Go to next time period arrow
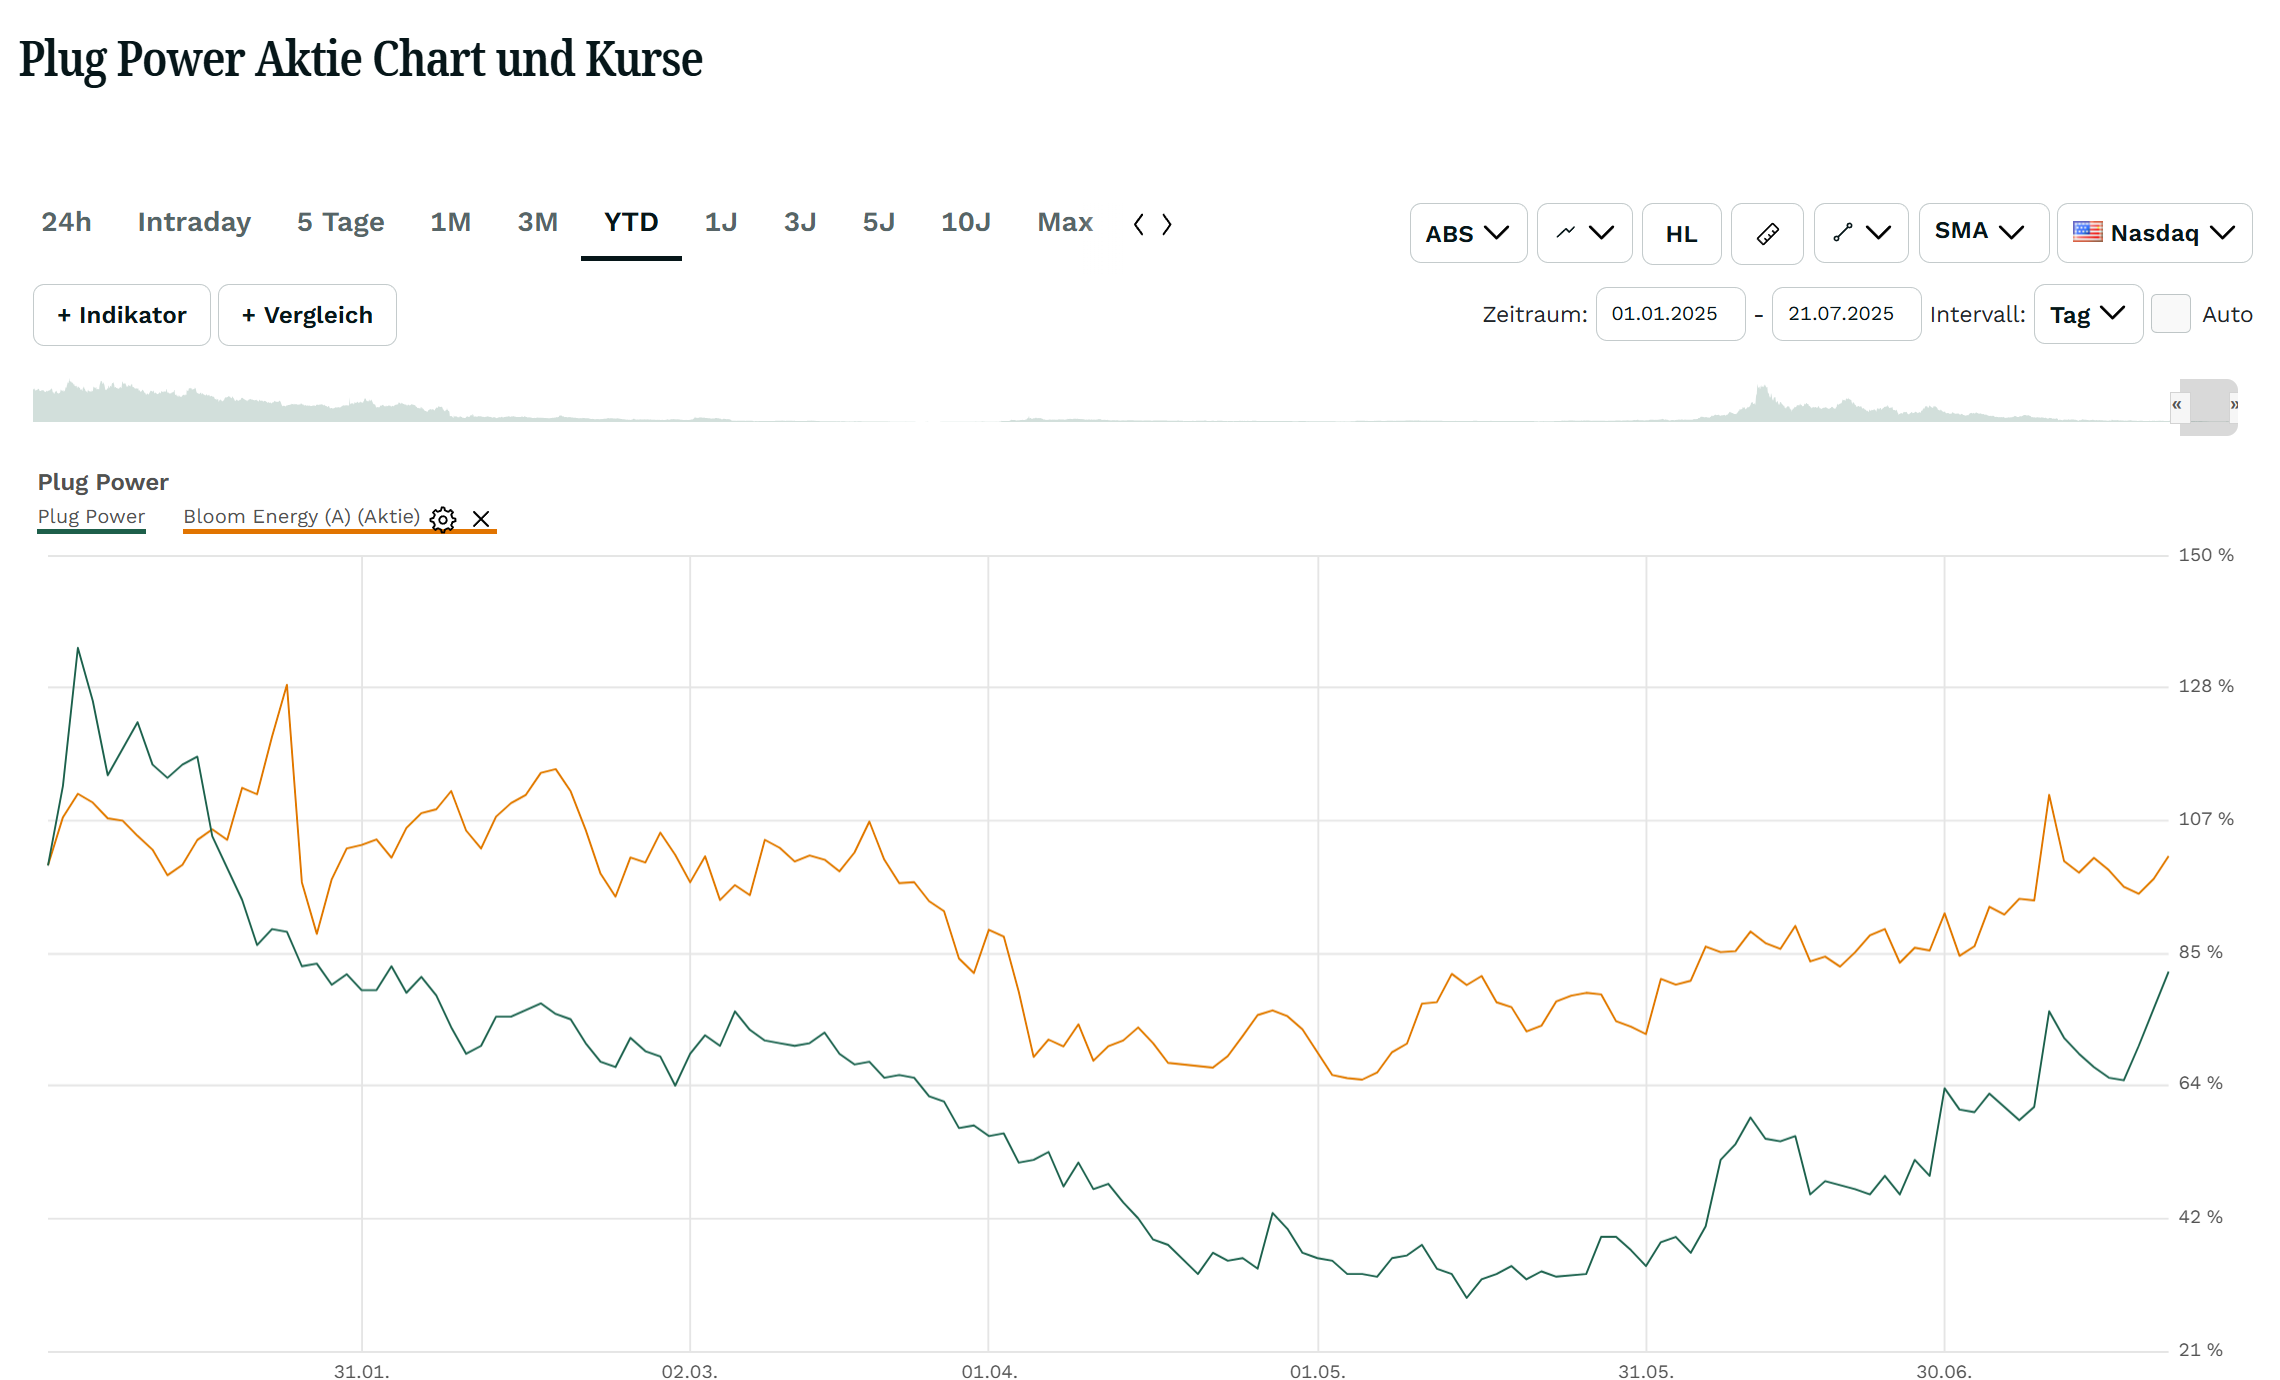This screenshot has width=2280, height=1380. tap(1167, 224)
